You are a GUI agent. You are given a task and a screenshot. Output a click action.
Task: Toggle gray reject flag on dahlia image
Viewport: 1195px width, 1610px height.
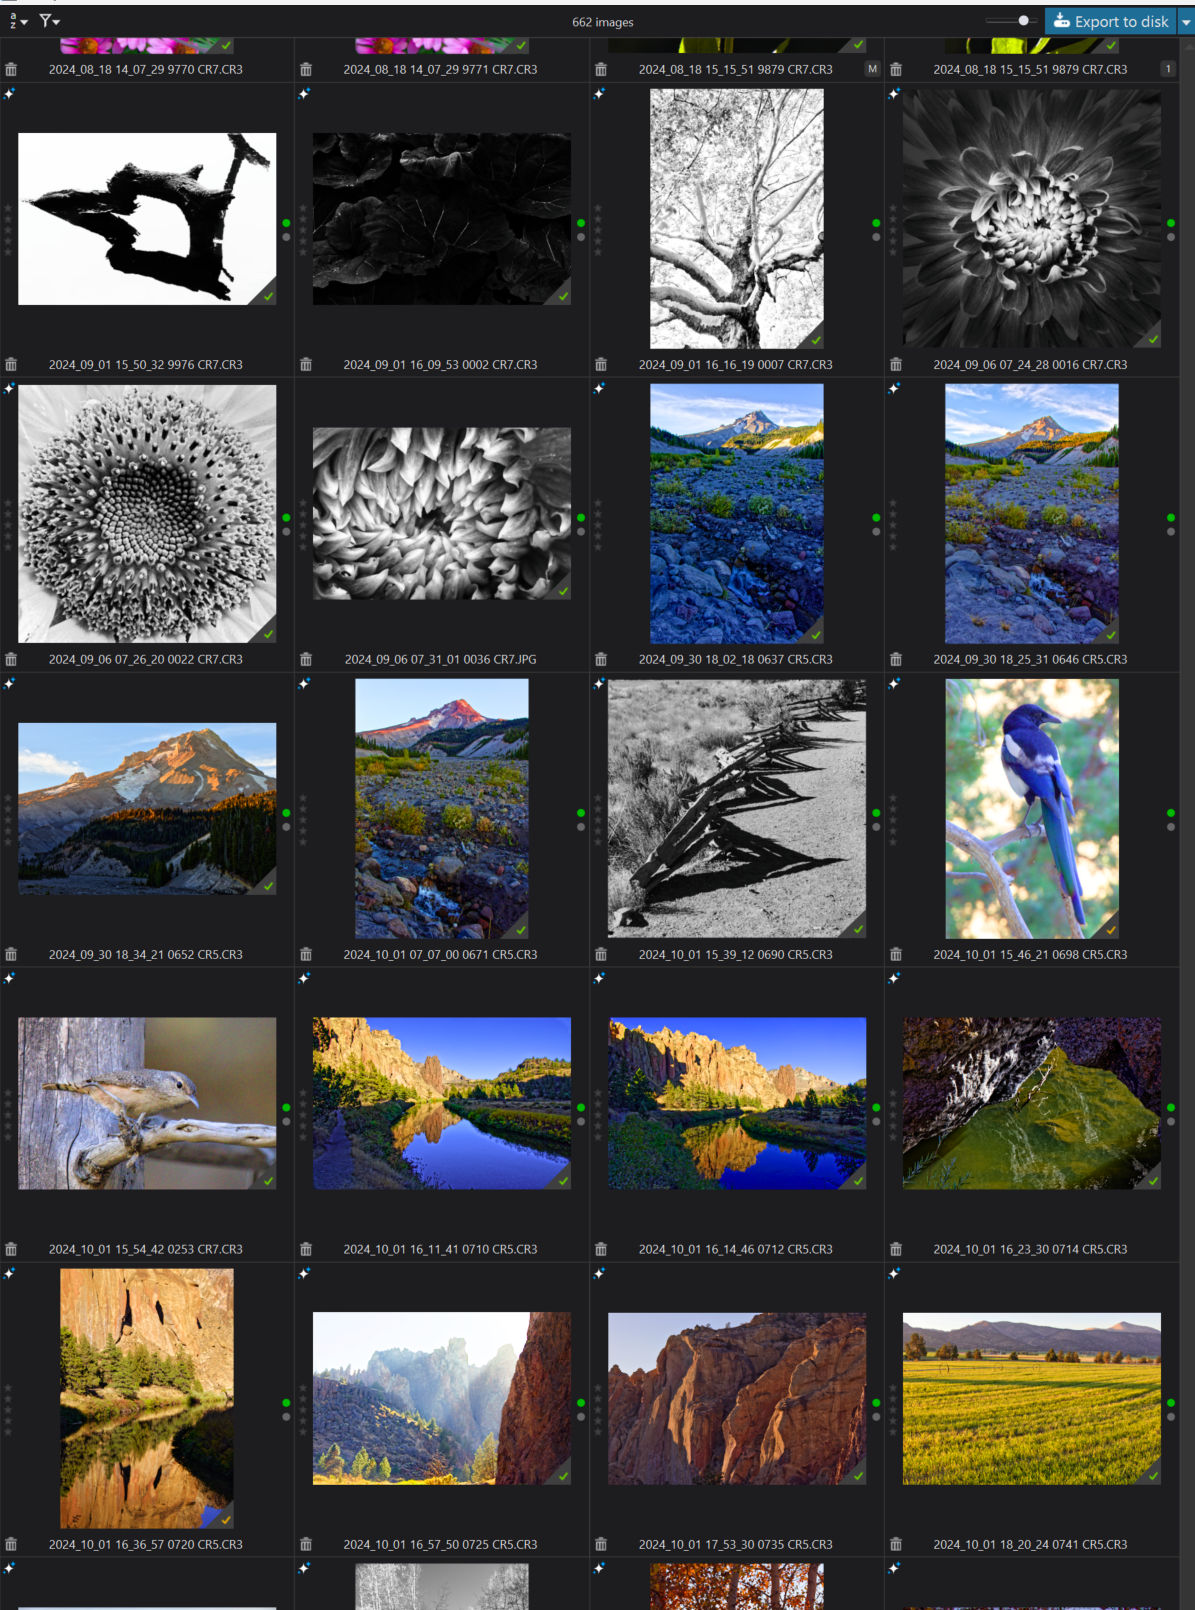(1171, 237)
